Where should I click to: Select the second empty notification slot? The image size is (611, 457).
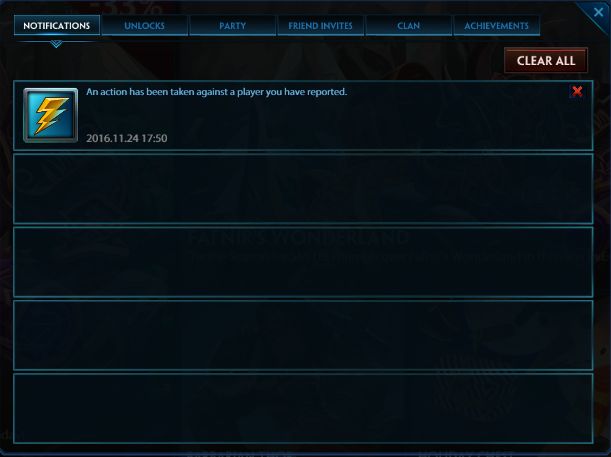[x=303, y=189]
